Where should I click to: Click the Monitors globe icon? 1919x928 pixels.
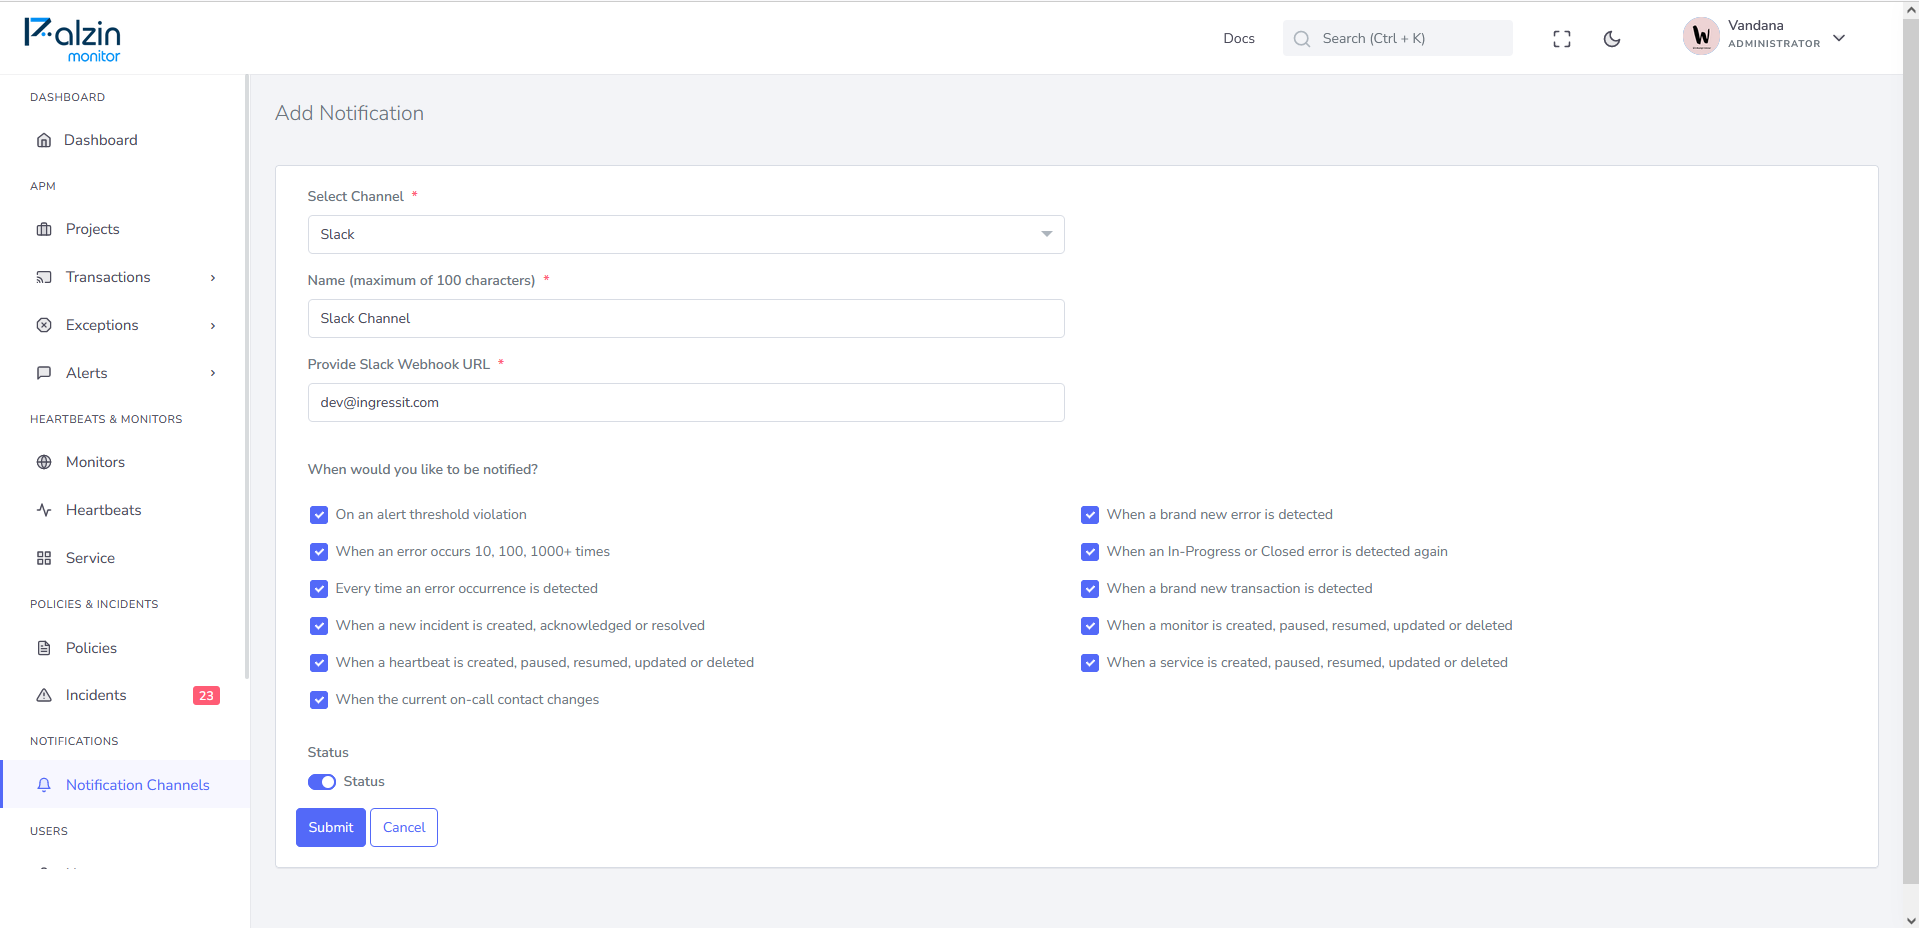point(44,462)
